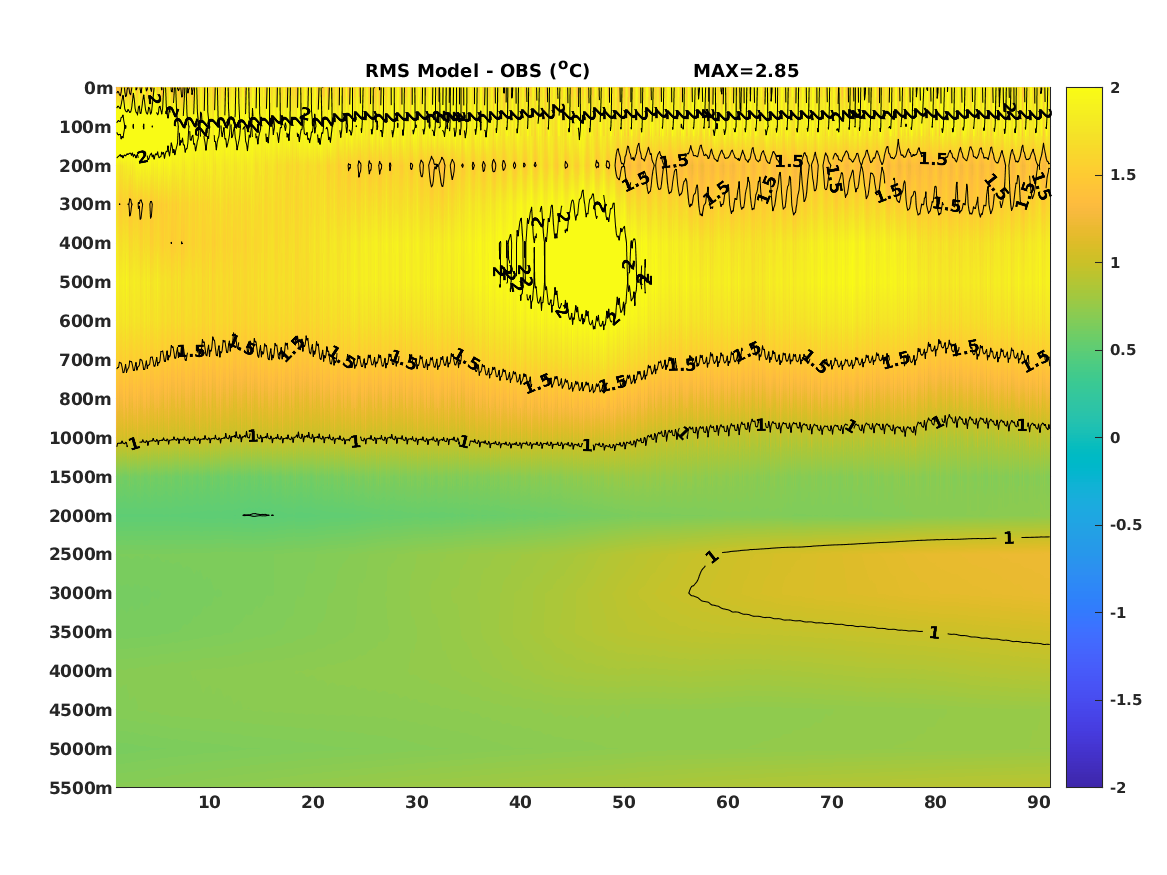Click the colorbar tick label "-1"

[1118, 612]
